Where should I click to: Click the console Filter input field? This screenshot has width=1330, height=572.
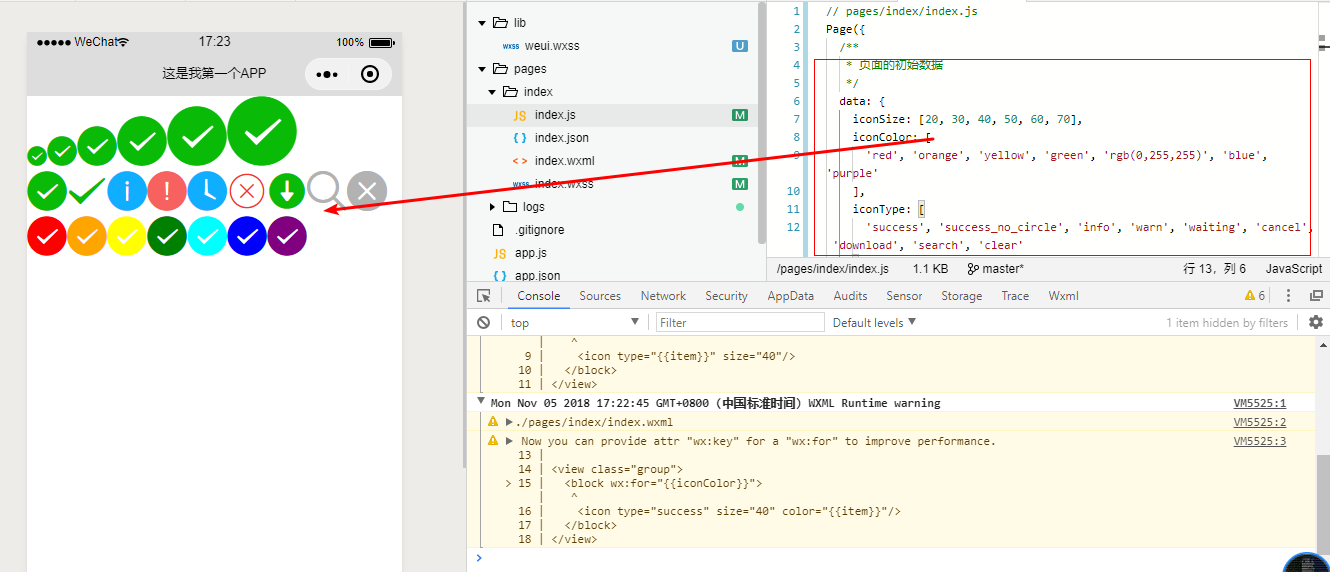(x=740, y=323)
